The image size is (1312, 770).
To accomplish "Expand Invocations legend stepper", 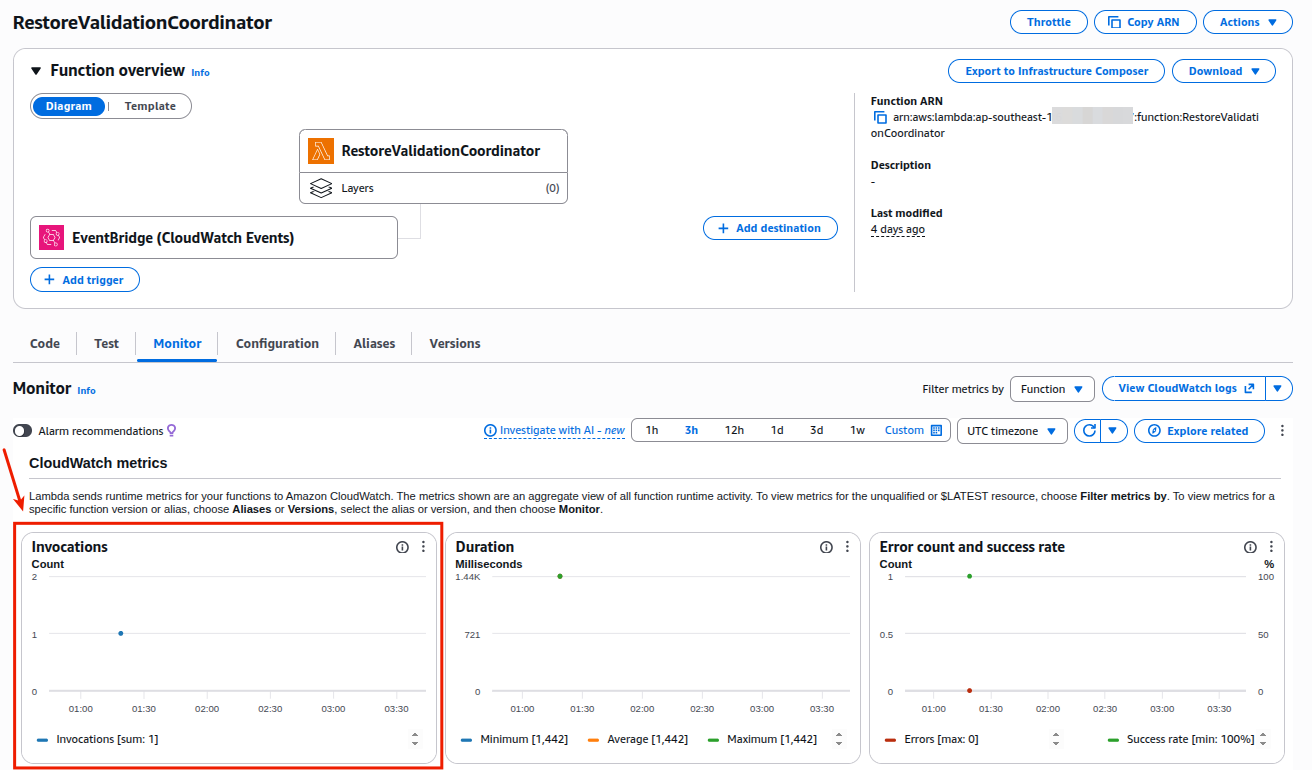I will pos(415,739).
